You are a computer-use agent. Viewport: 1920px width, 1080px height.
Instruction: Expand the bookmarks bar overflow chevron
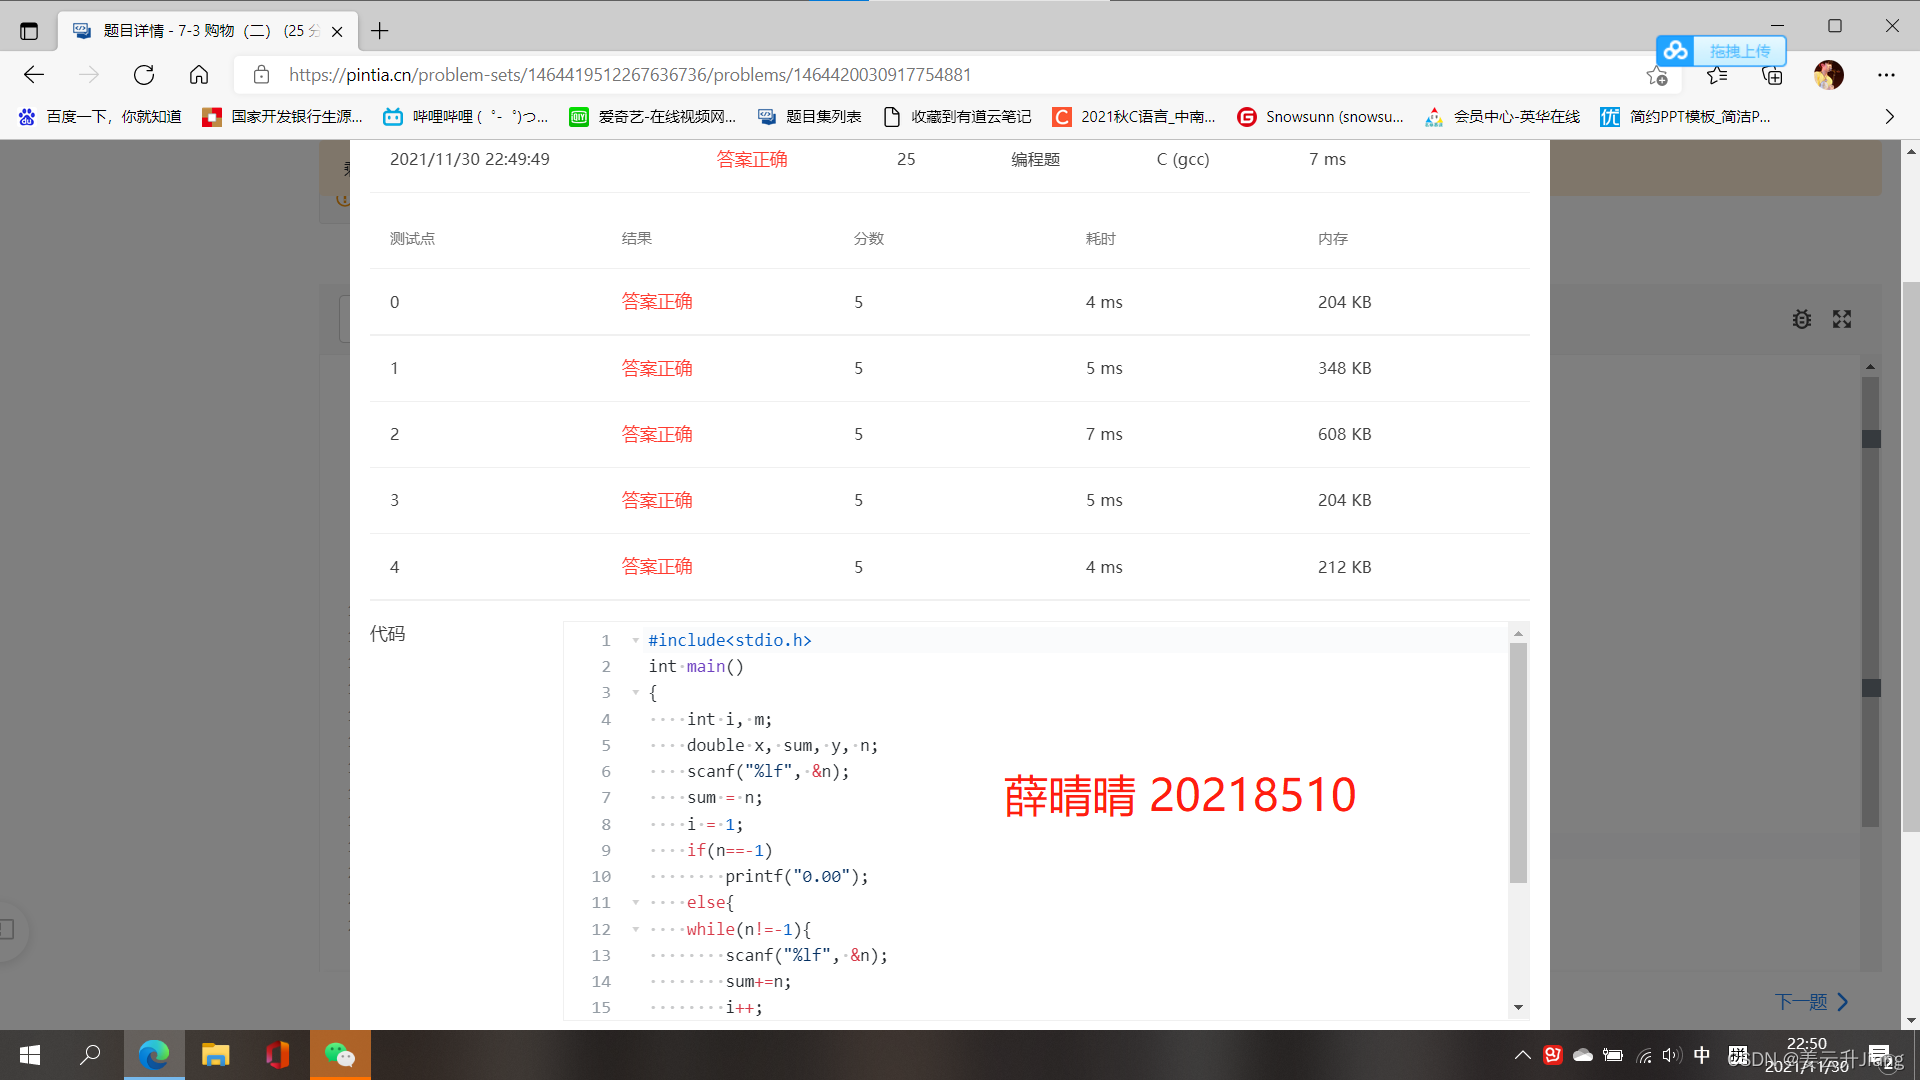[x=1889, y=117]
